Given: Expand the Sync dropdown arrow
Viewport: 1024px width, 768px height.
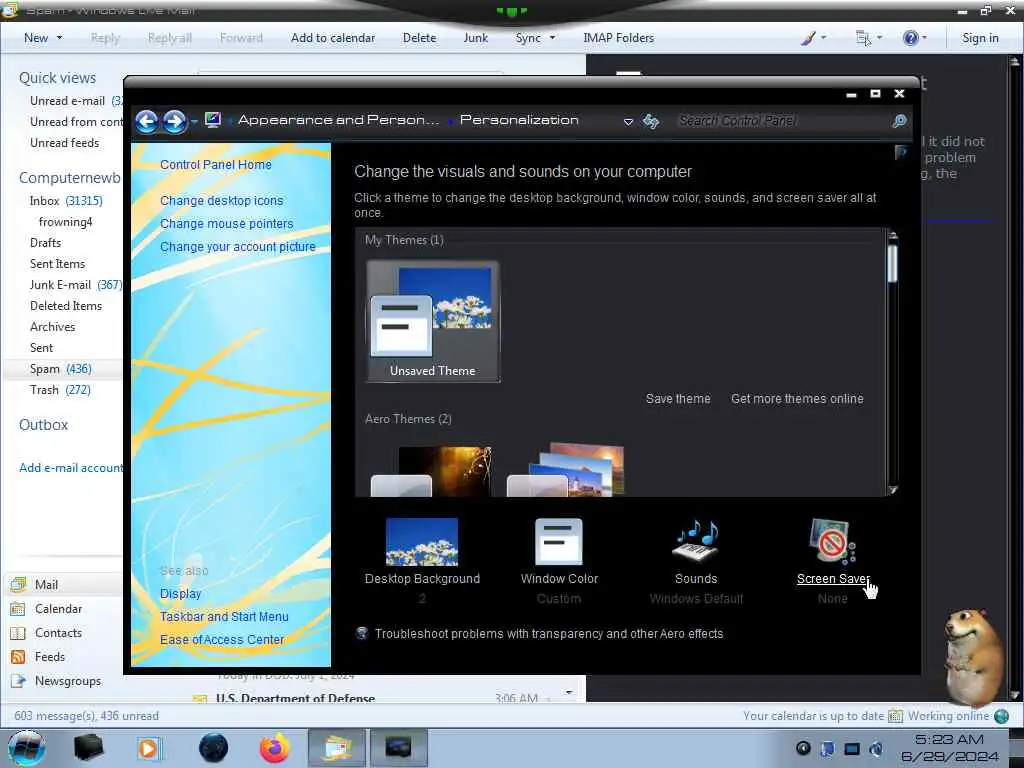Looking at the screenshot, I should coord(552,38).
